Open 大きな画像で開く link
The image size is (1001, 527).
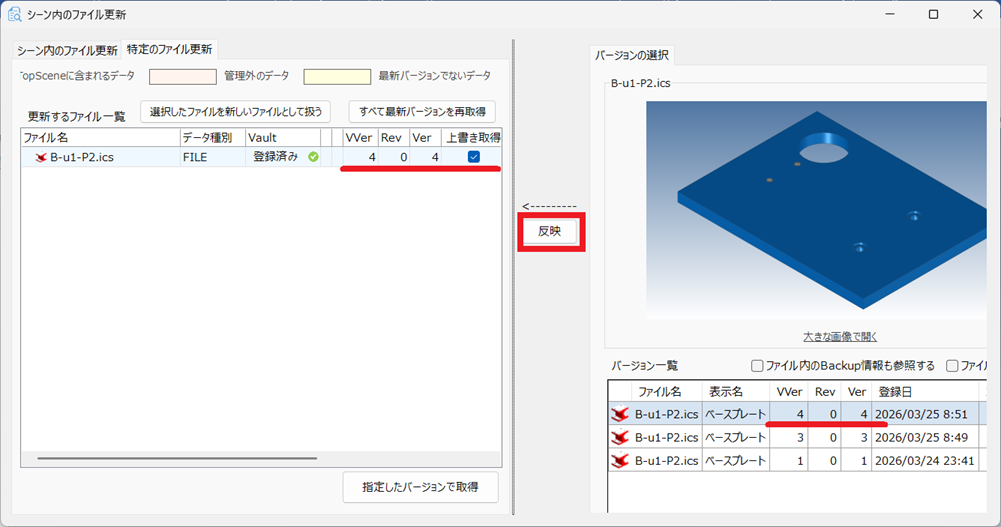(840, 336)
